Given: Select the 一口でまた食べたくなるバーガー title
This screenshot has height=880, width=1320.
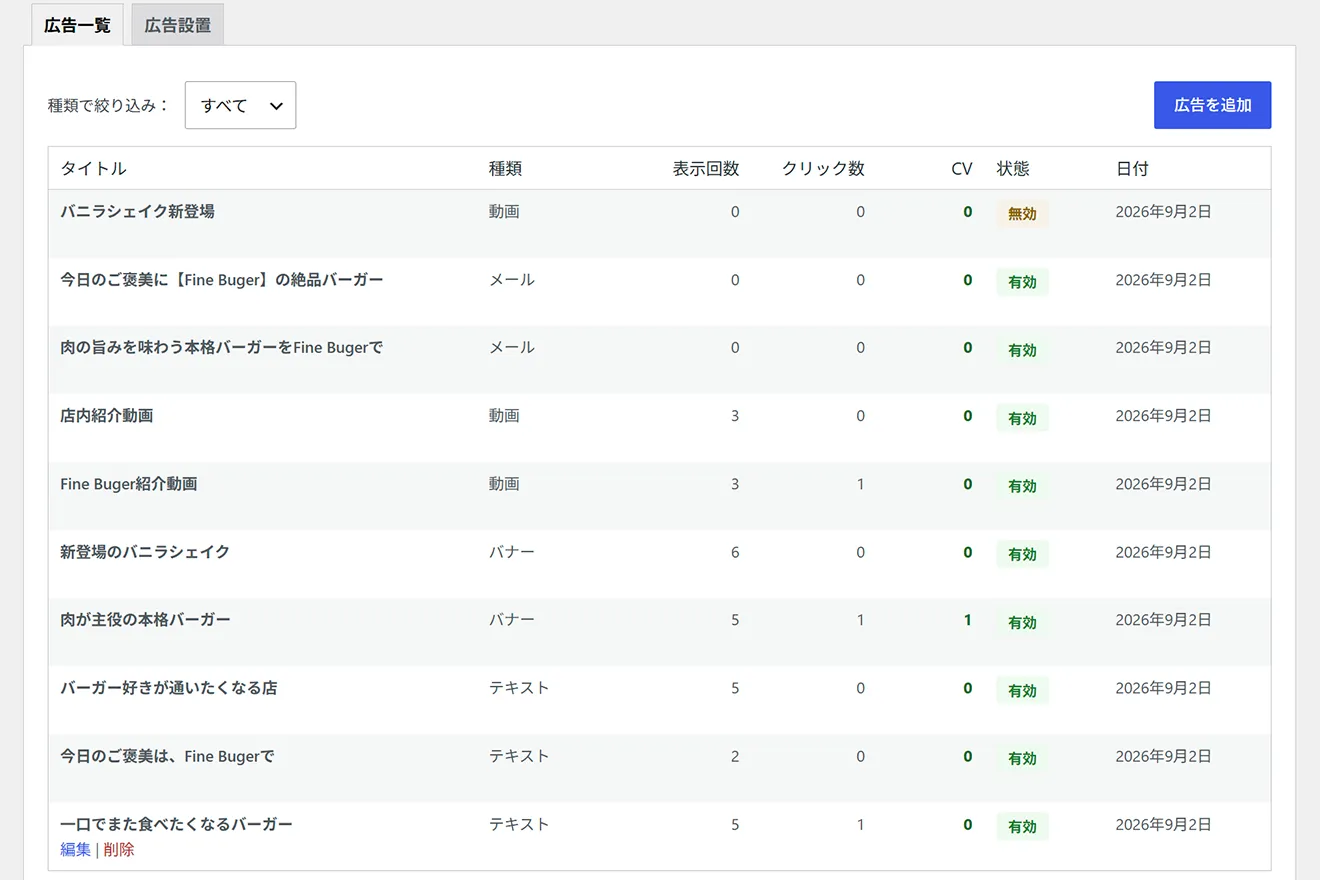Looking at the screenshot, I should click(176, 825).
